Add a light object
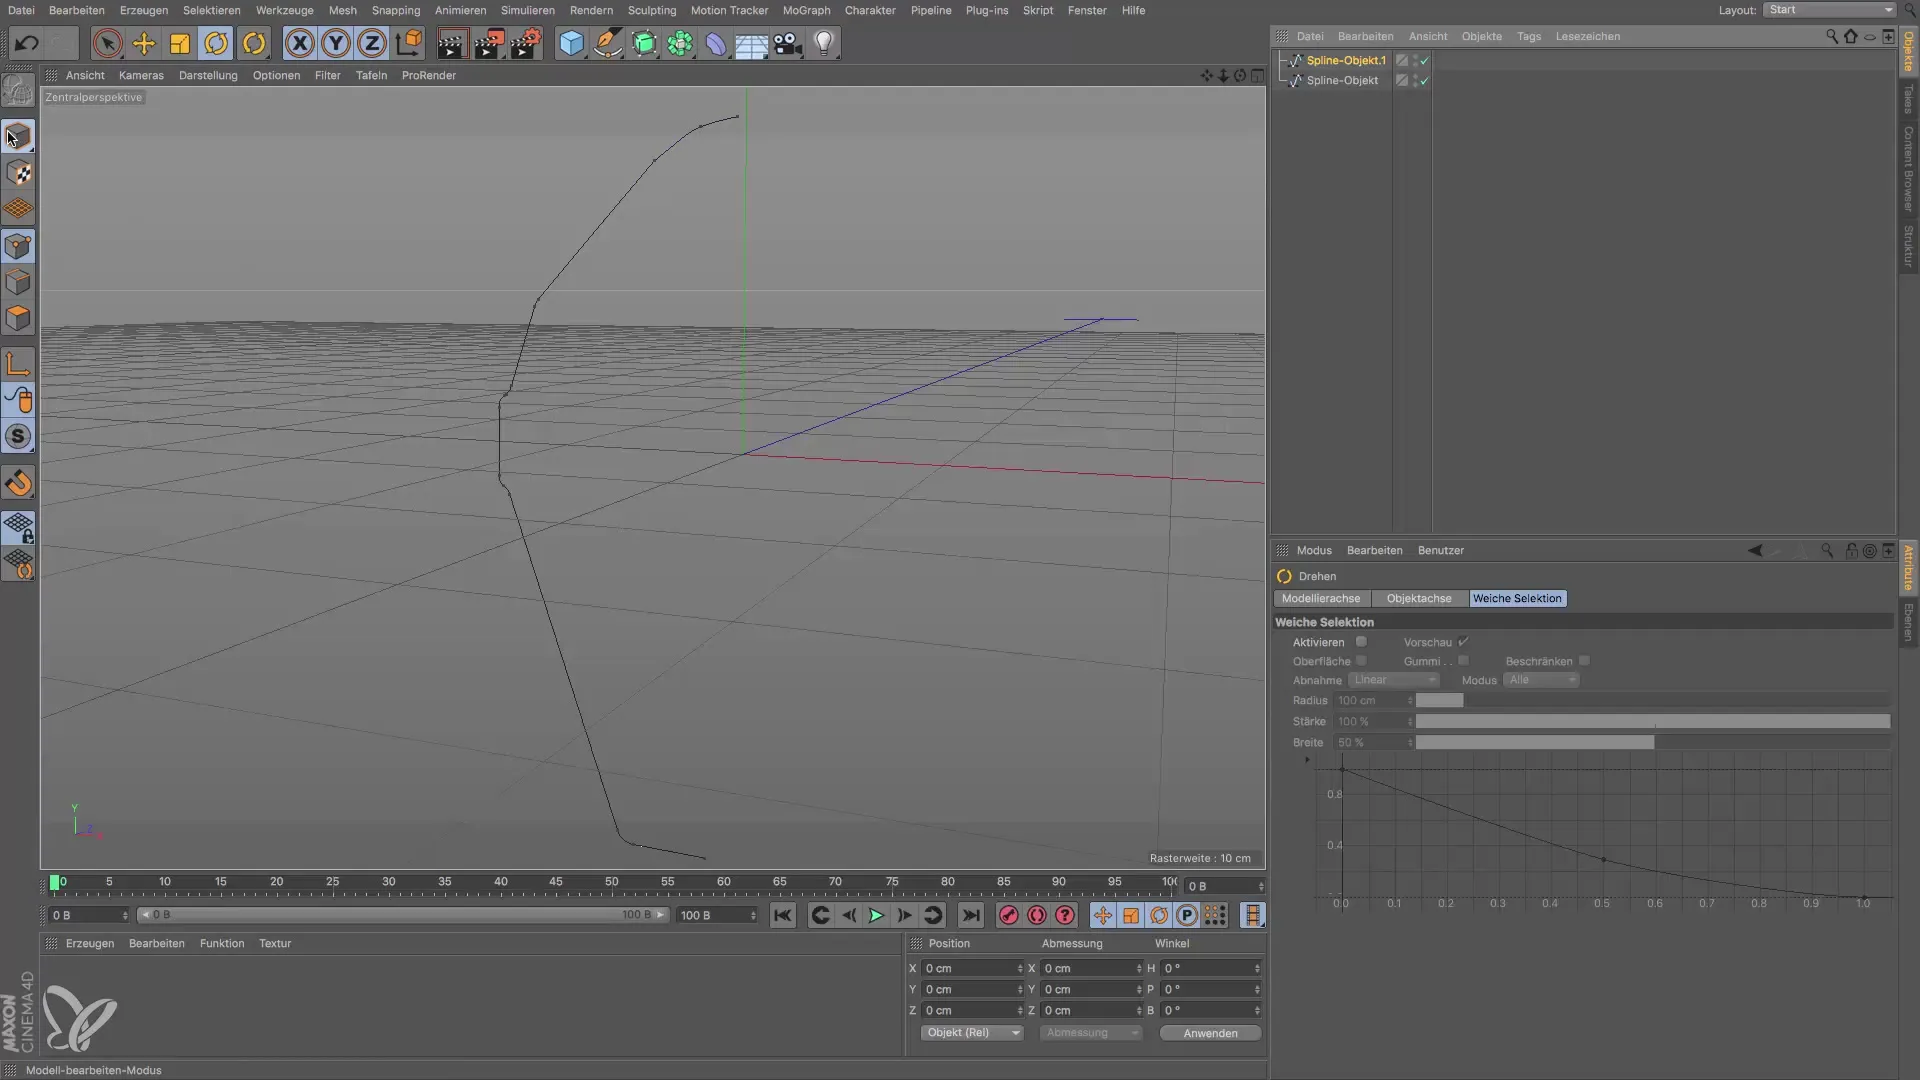This screenshot has height=1080, width=1920. pos(824,43)
